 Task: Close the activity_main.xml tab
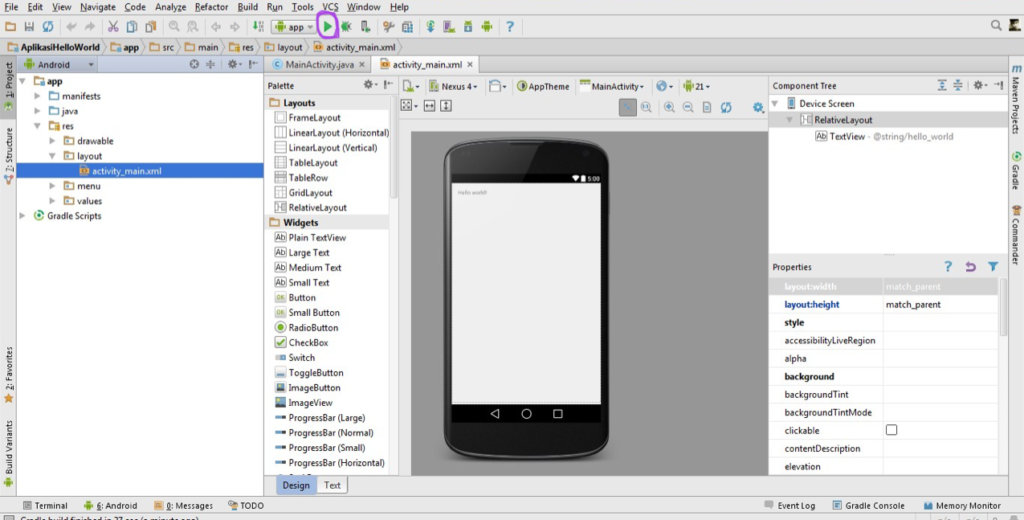point(470,65)
